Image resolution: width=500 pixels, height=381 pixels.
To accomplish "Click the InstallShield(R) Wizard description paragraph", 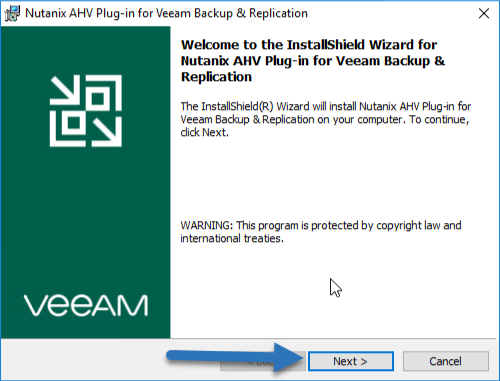I will pos(325,119).
